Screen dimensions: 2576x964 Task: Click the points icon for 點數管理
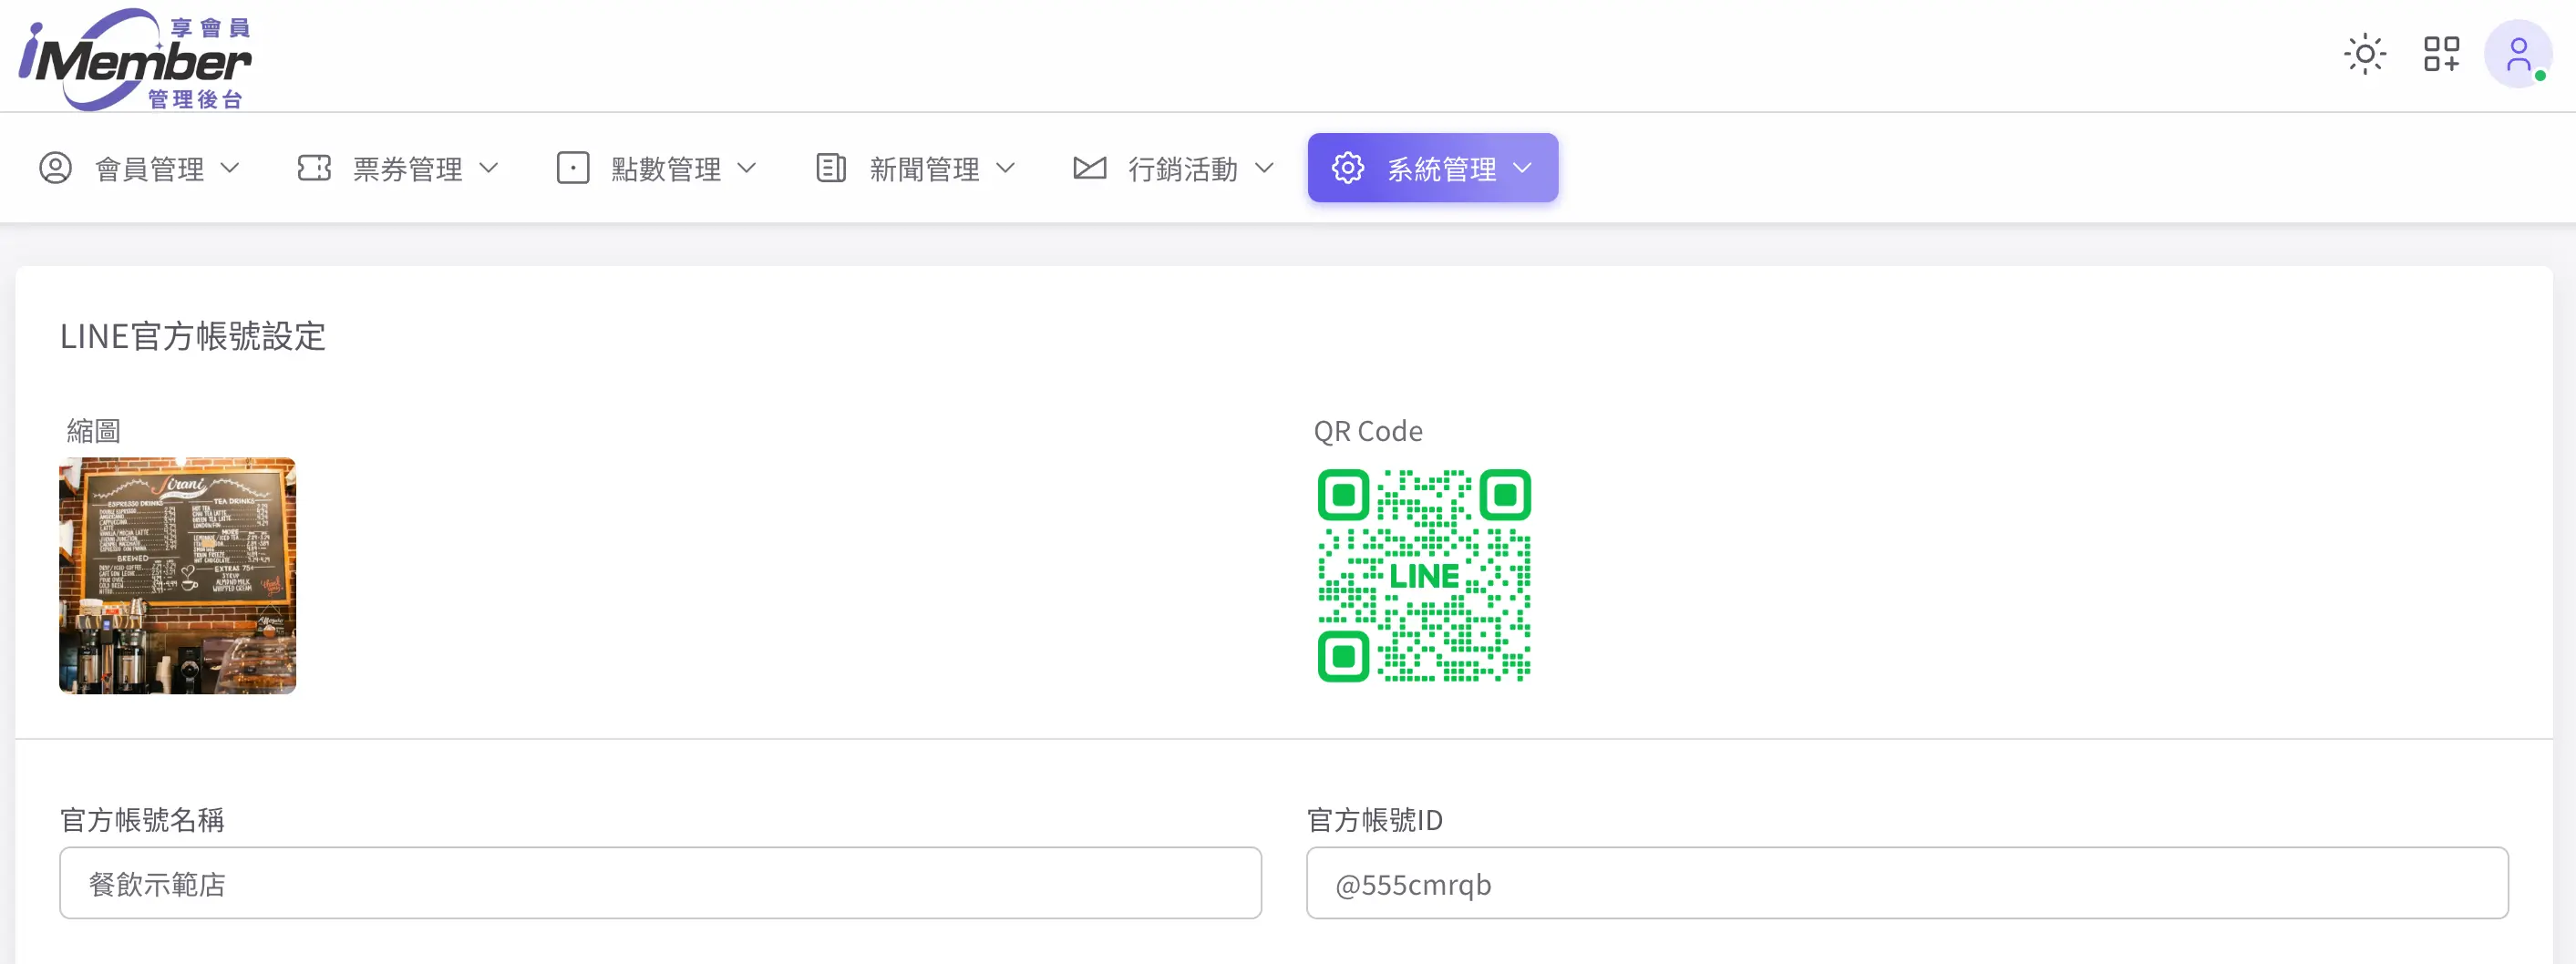click(573, 168)
